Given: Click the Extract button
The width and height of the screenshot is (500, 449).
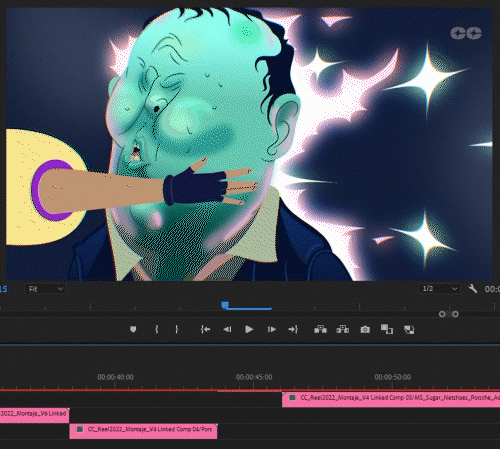Looking at the screenshot, I should click(342, 329).
